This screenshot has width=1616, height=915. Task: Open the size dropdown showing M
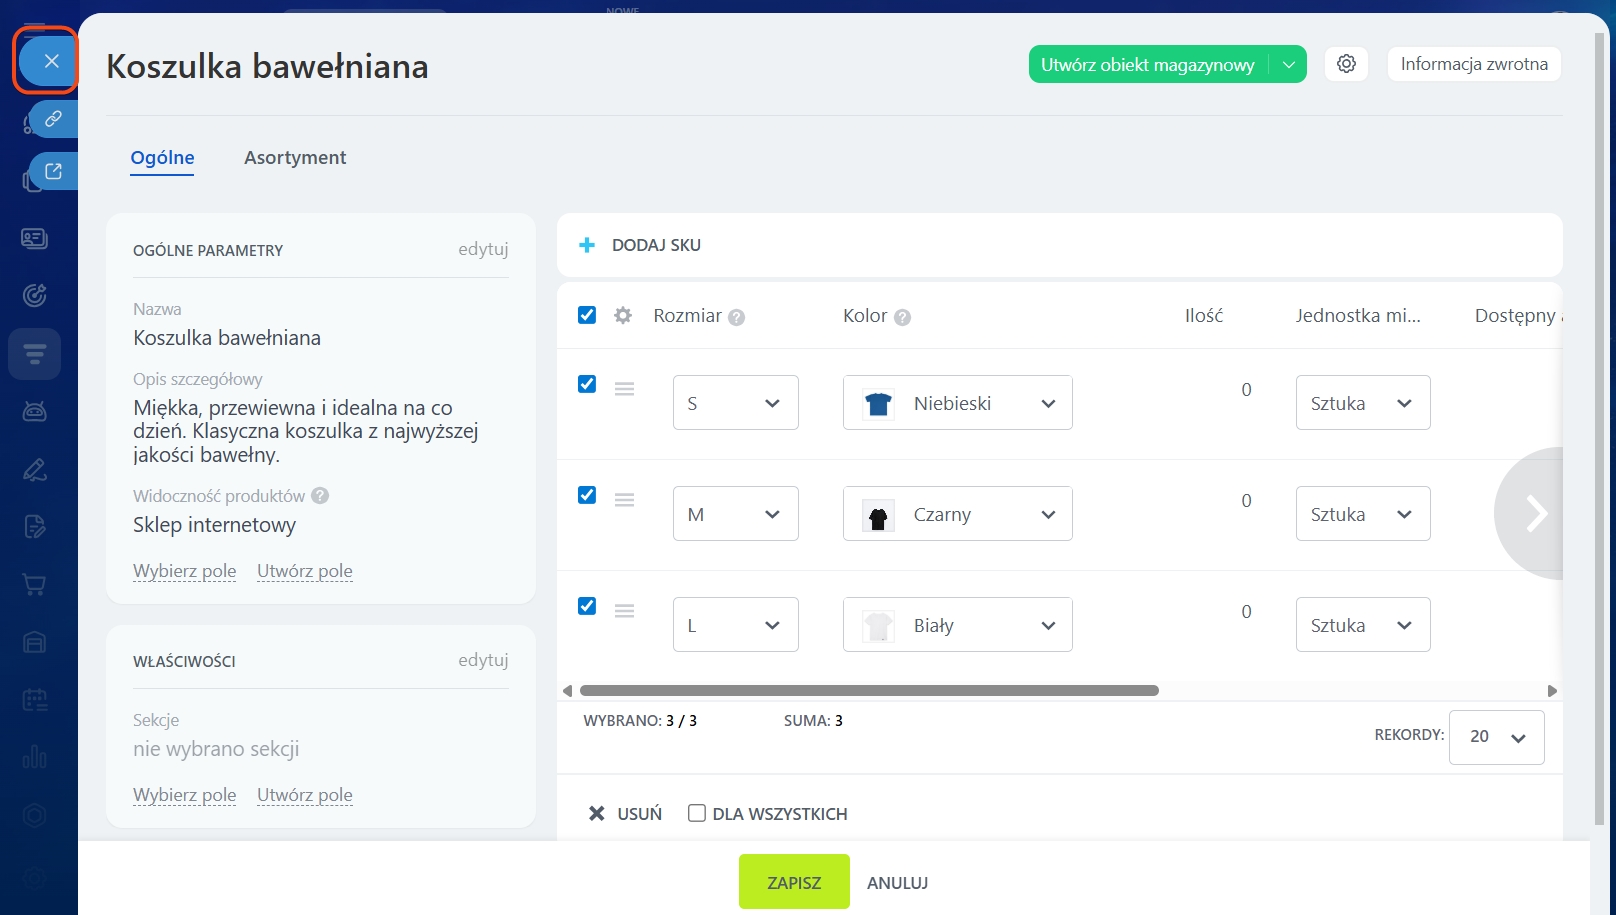pos(735,514)
